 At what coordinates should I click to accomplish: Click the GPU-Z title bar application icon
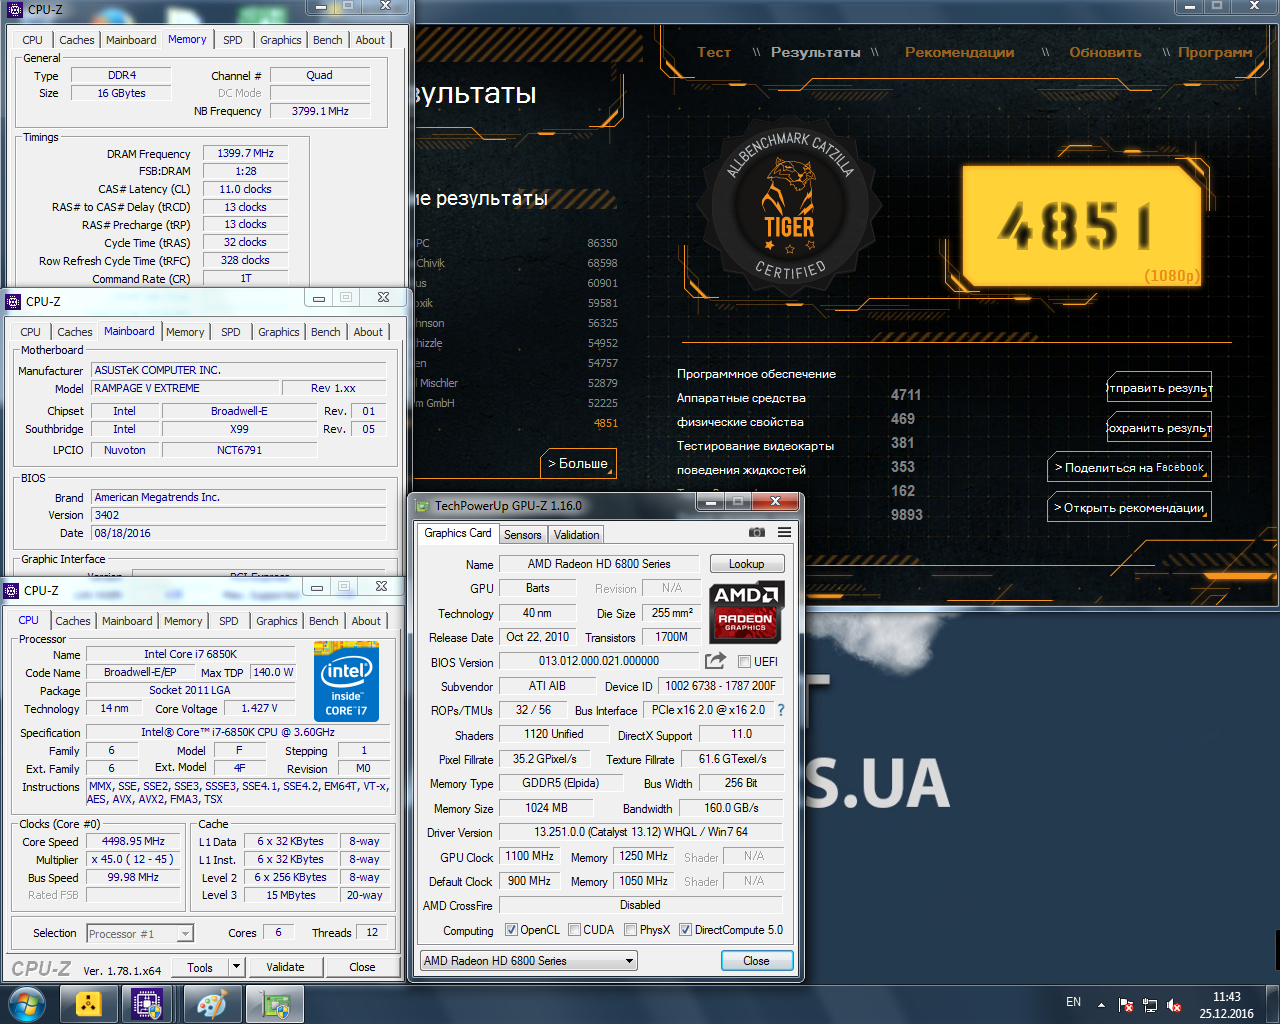[423, 506]
